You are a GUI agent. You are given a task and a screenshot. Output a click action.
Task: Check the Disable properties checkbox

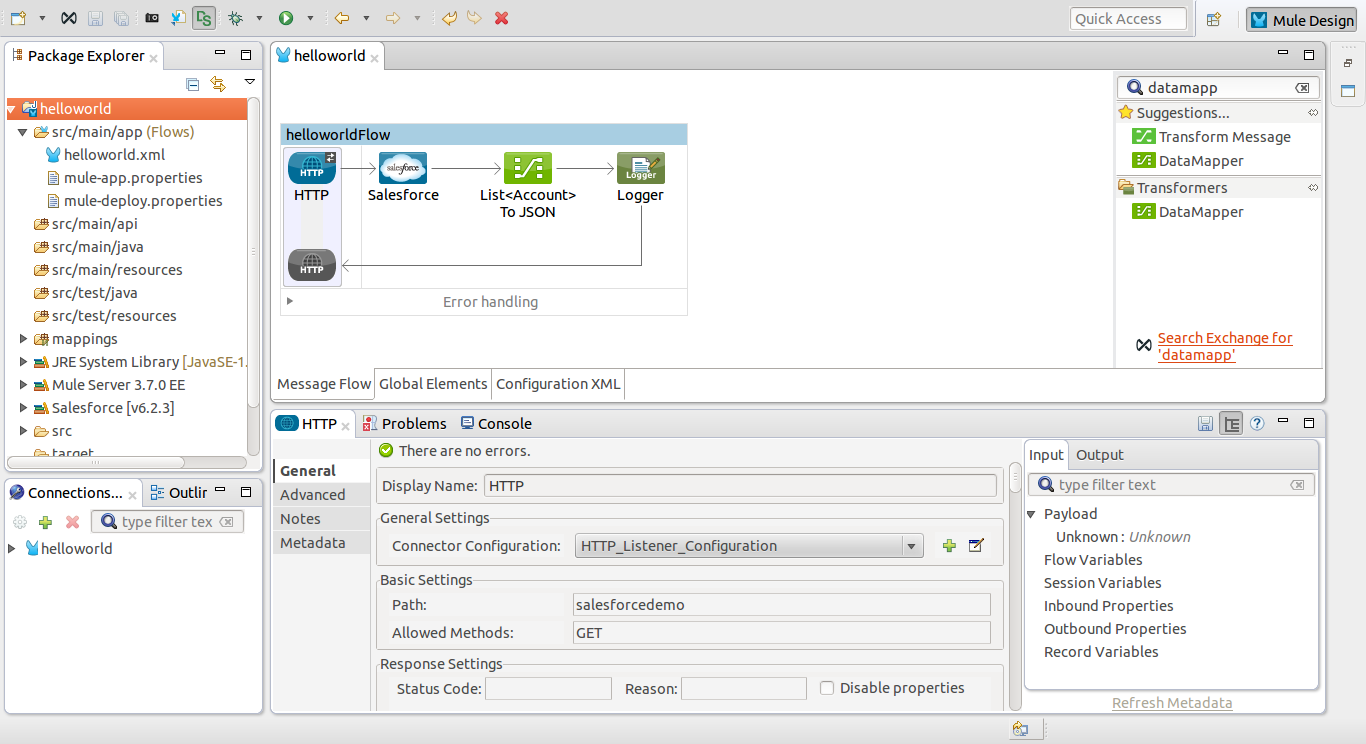827,688
